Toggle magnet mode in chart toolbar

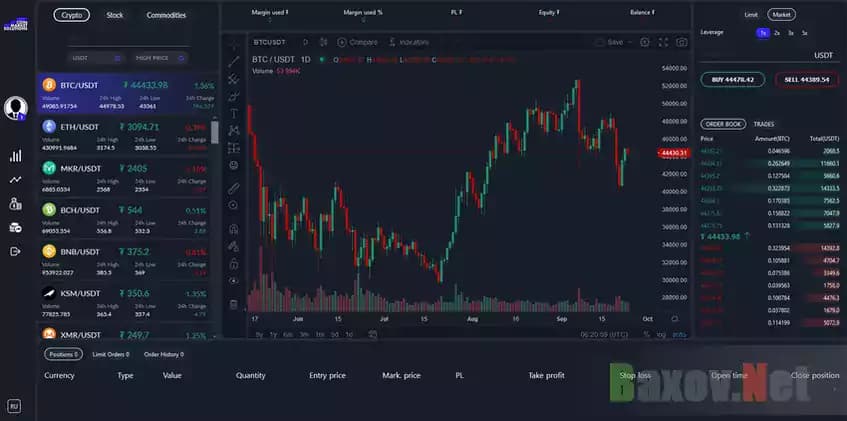pyautogui.click(x=234, y=229)
